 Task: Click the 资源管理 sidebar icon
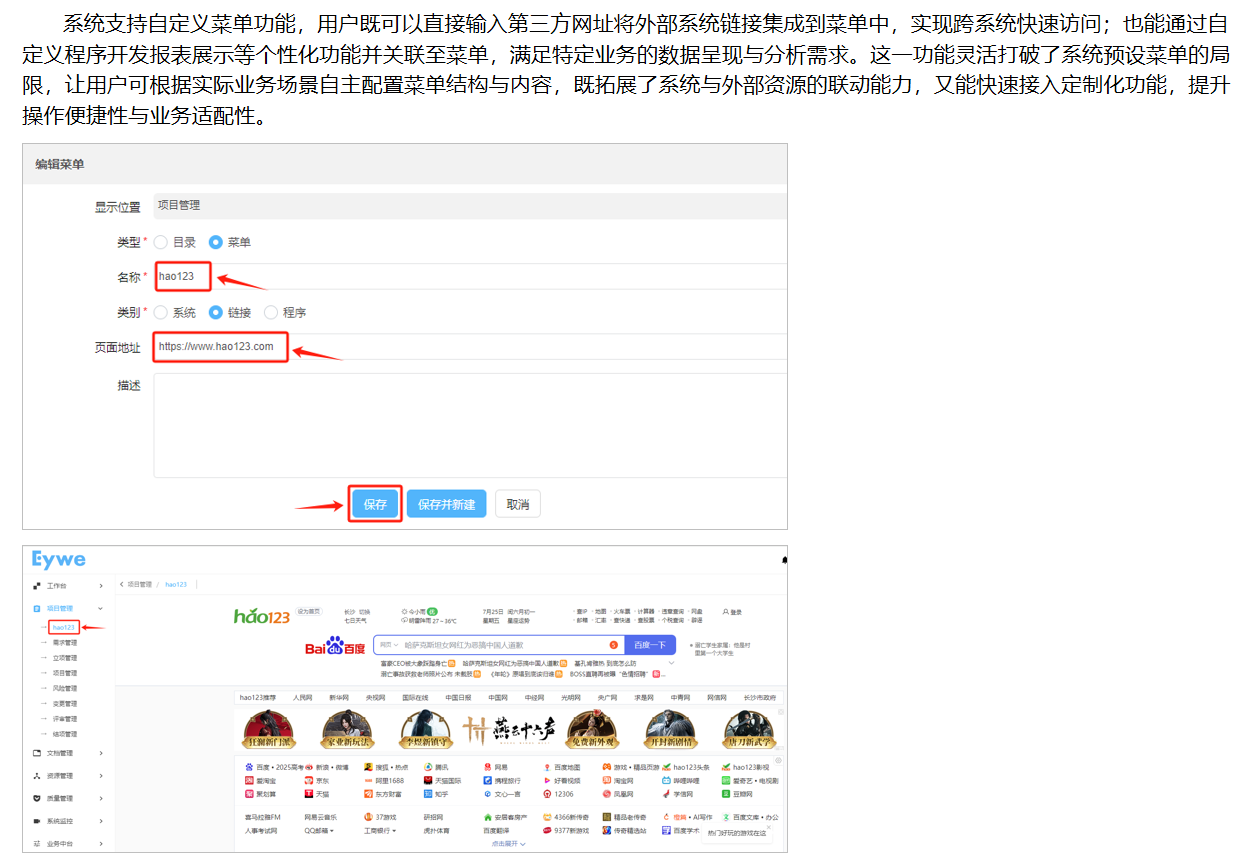(x=37, y=776)
